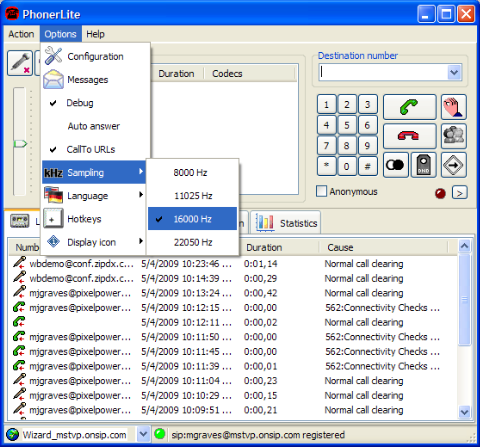Viewport: 480px width, 447px height.
Task: Click the 'sip:mgraves@mstvp.onsip.com registered' status text
Action: (258, 435)
